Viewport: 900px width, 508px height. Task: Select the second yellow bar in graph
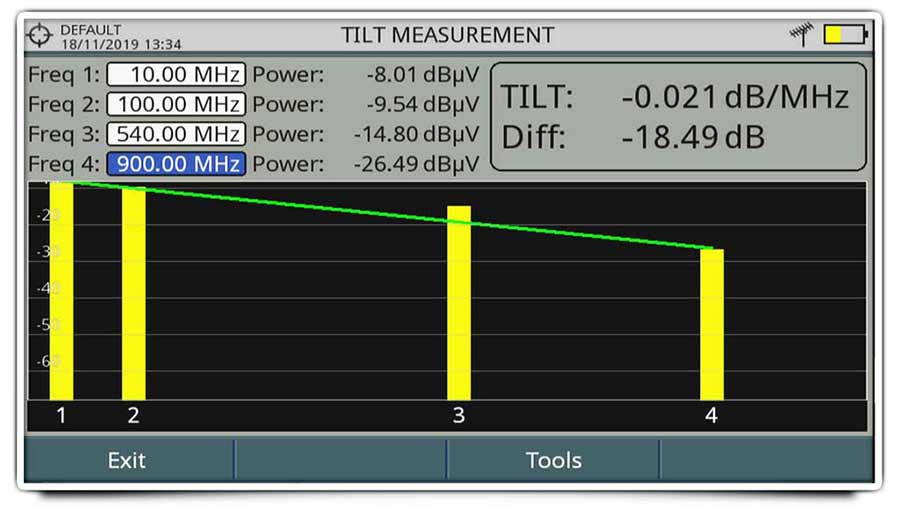tap(133, 295)
